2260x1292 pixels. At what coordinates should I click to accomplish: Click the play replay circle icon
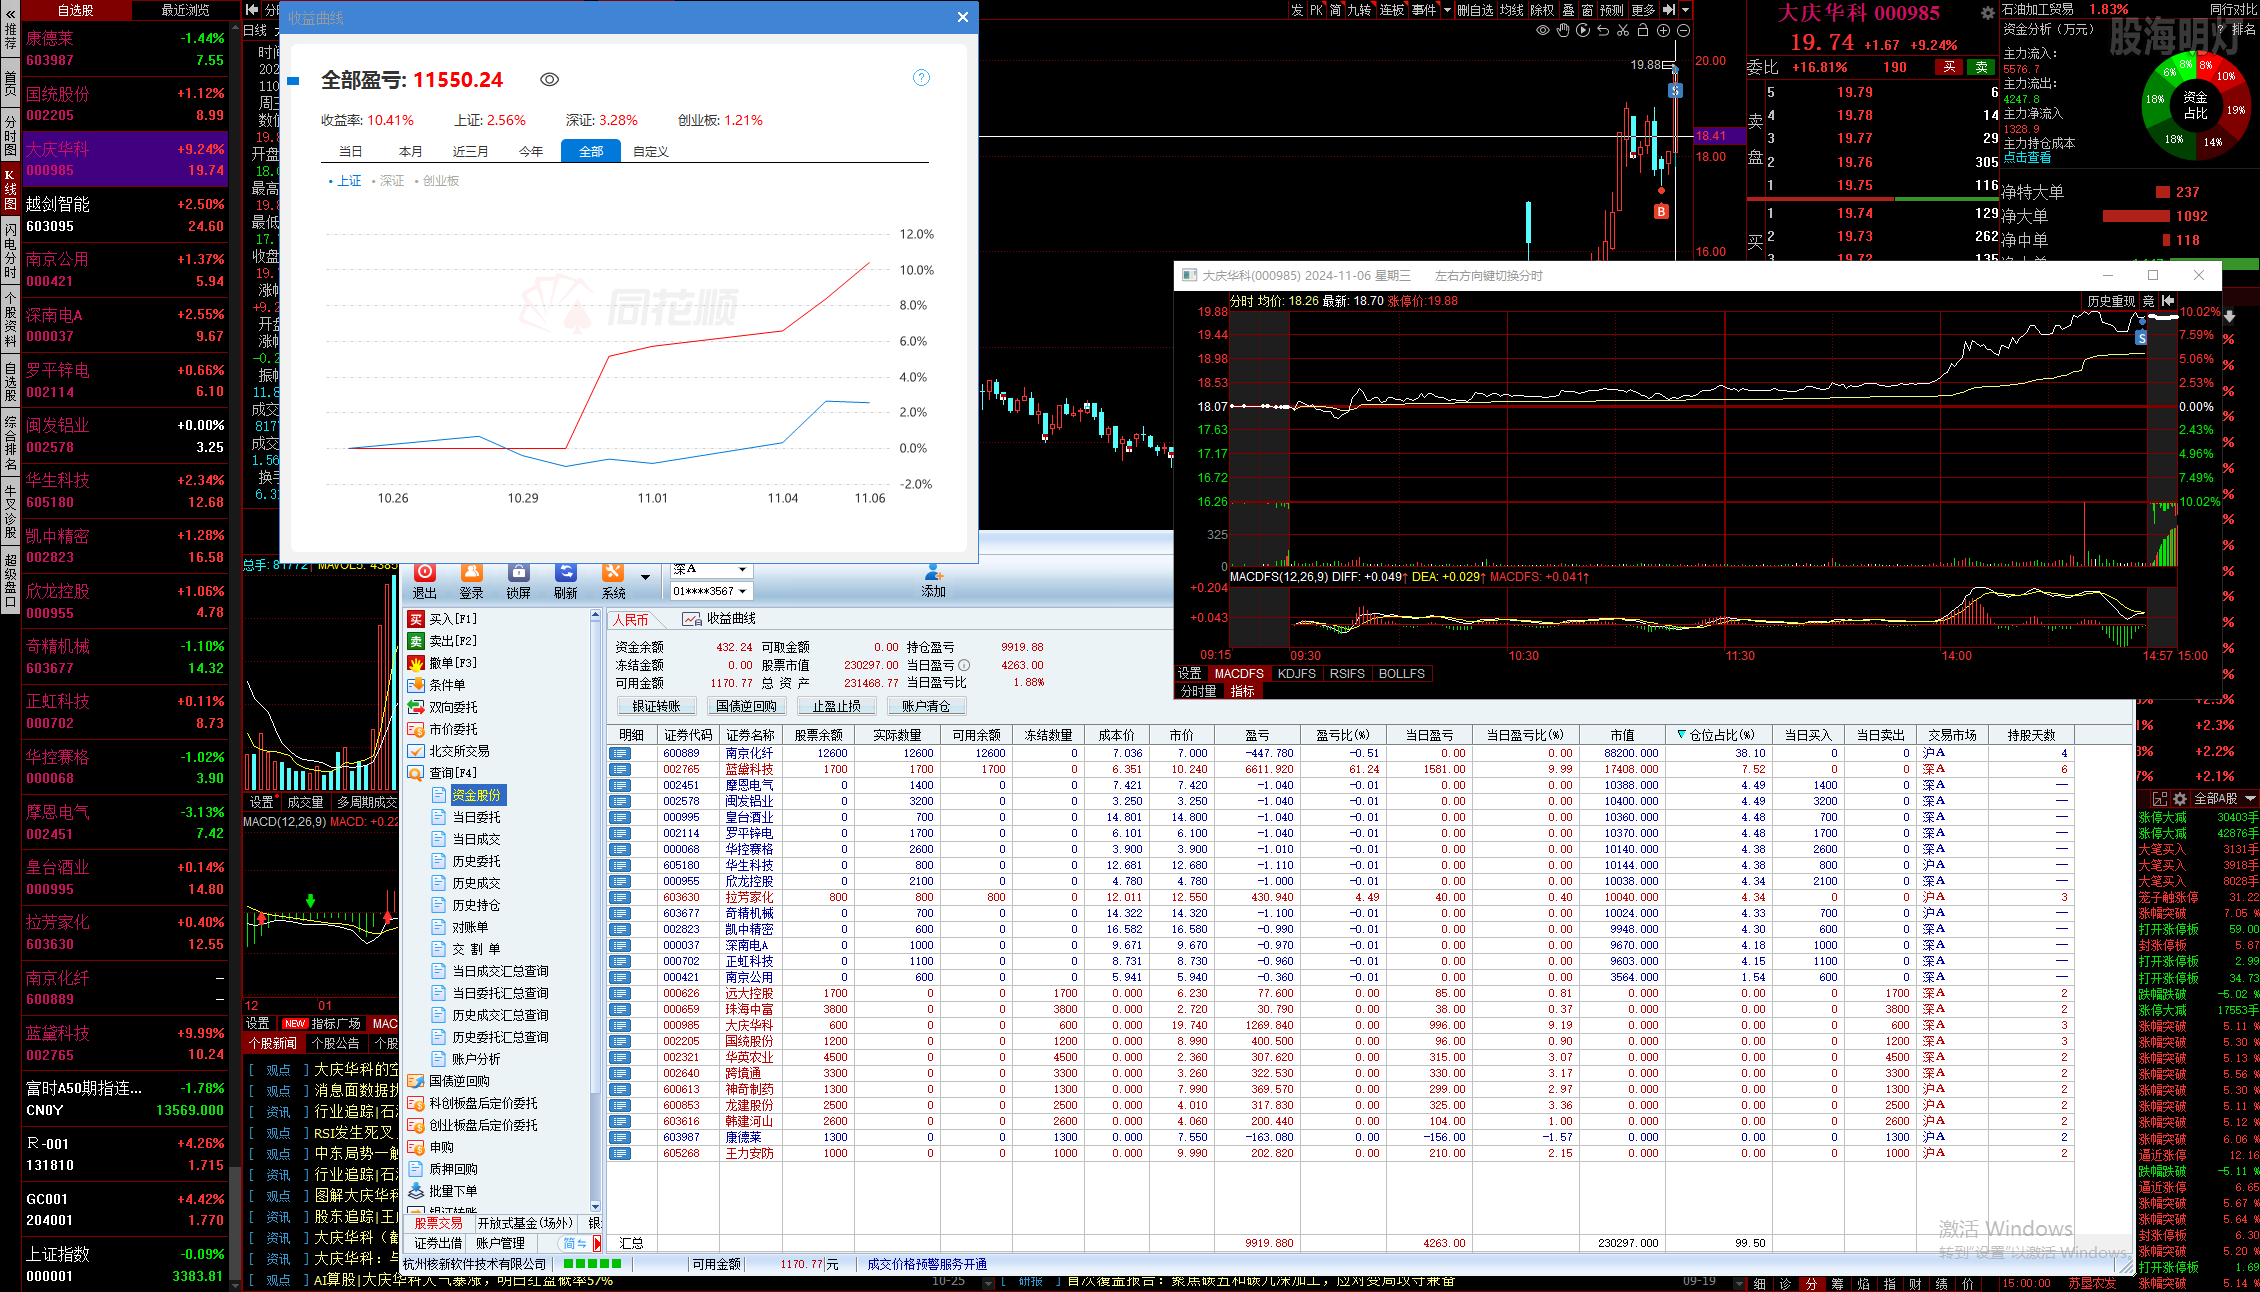click(x=1583, y=30)
